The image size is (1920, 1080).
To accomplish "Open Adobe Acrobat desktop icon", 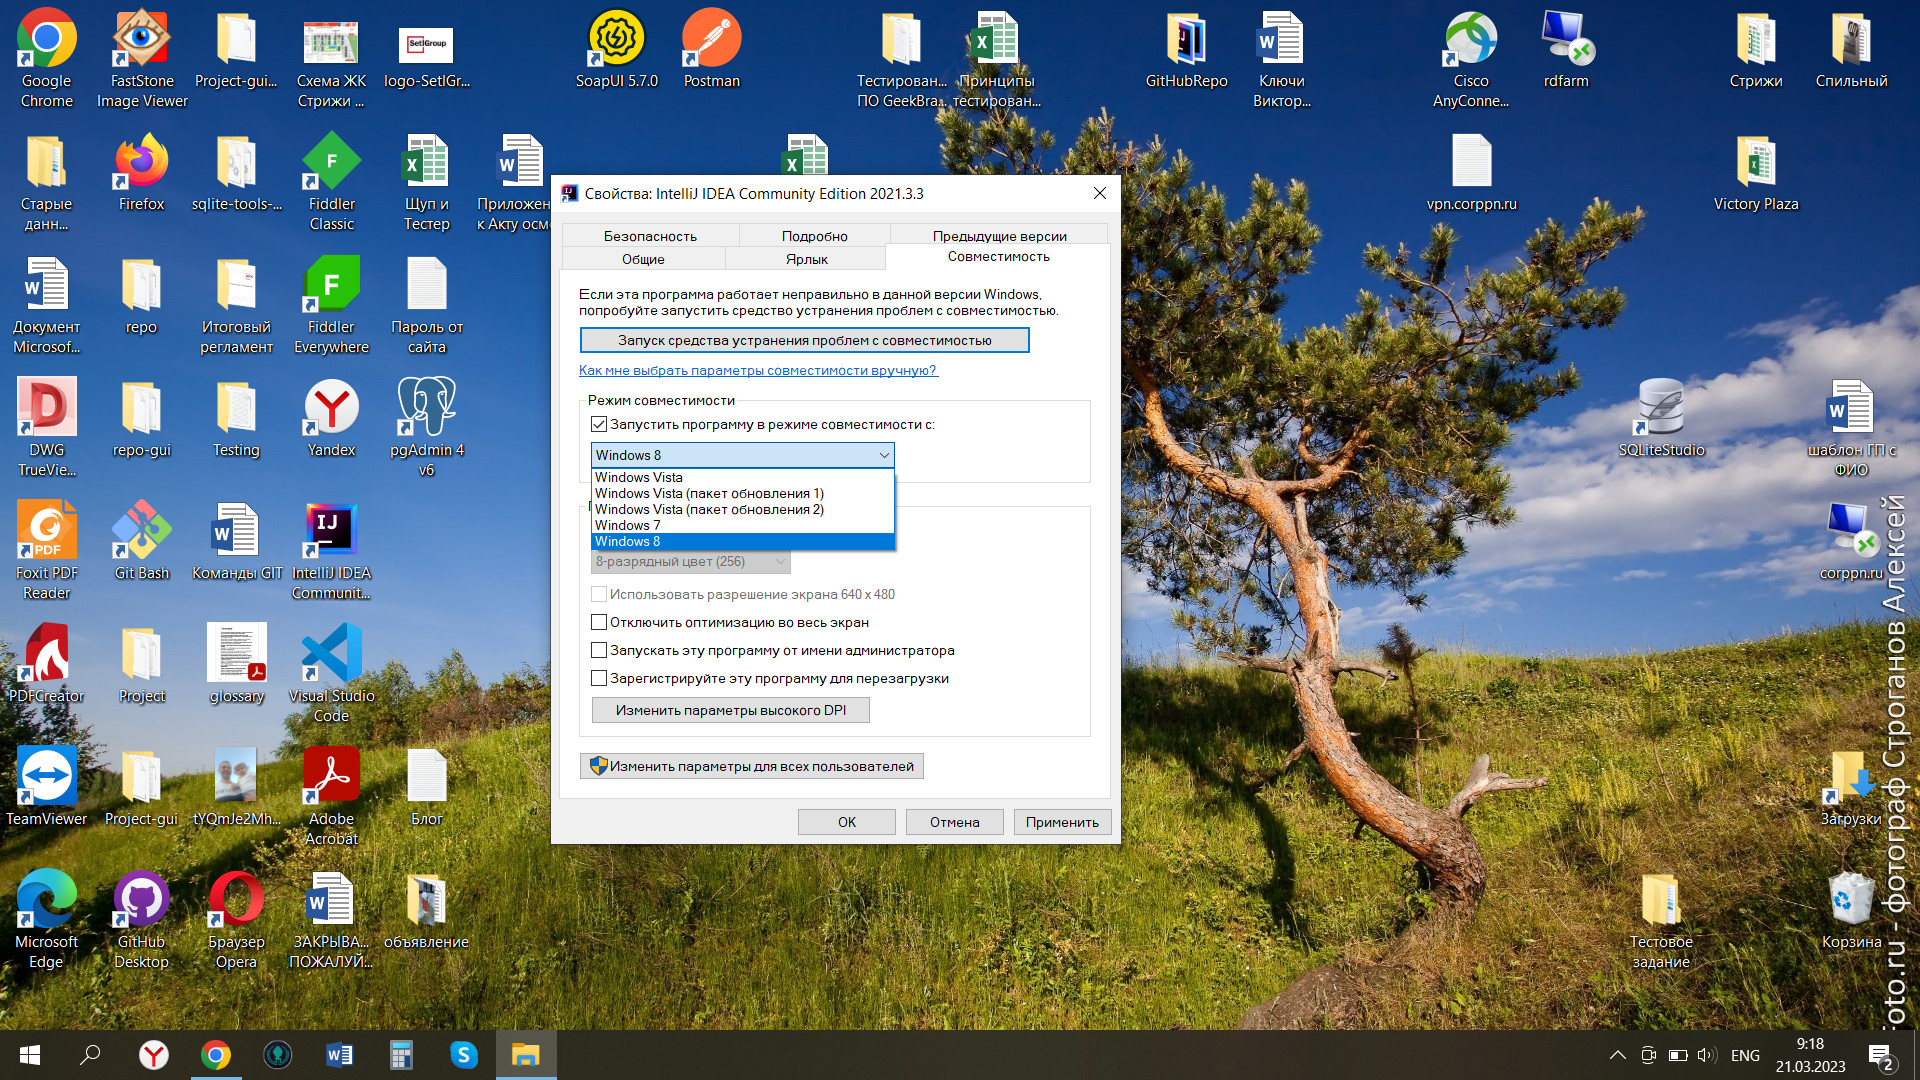I will [331, 797].
